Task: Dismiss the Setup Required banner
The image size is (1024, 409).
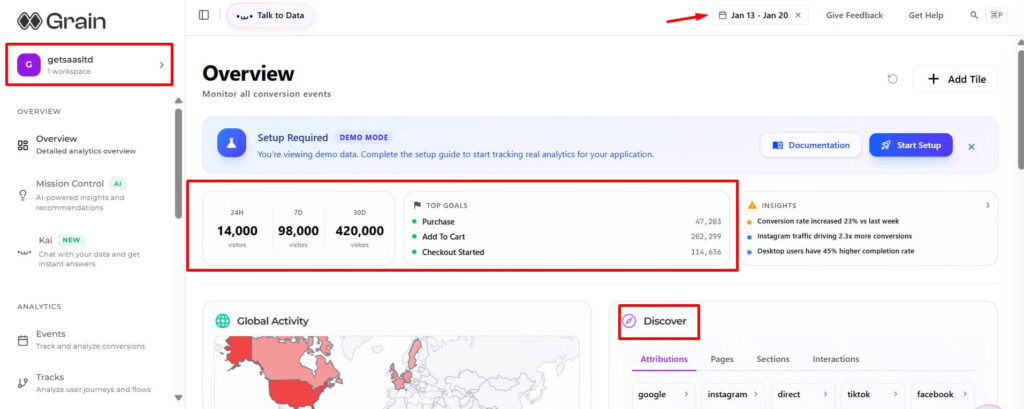Action: point(971,146)
